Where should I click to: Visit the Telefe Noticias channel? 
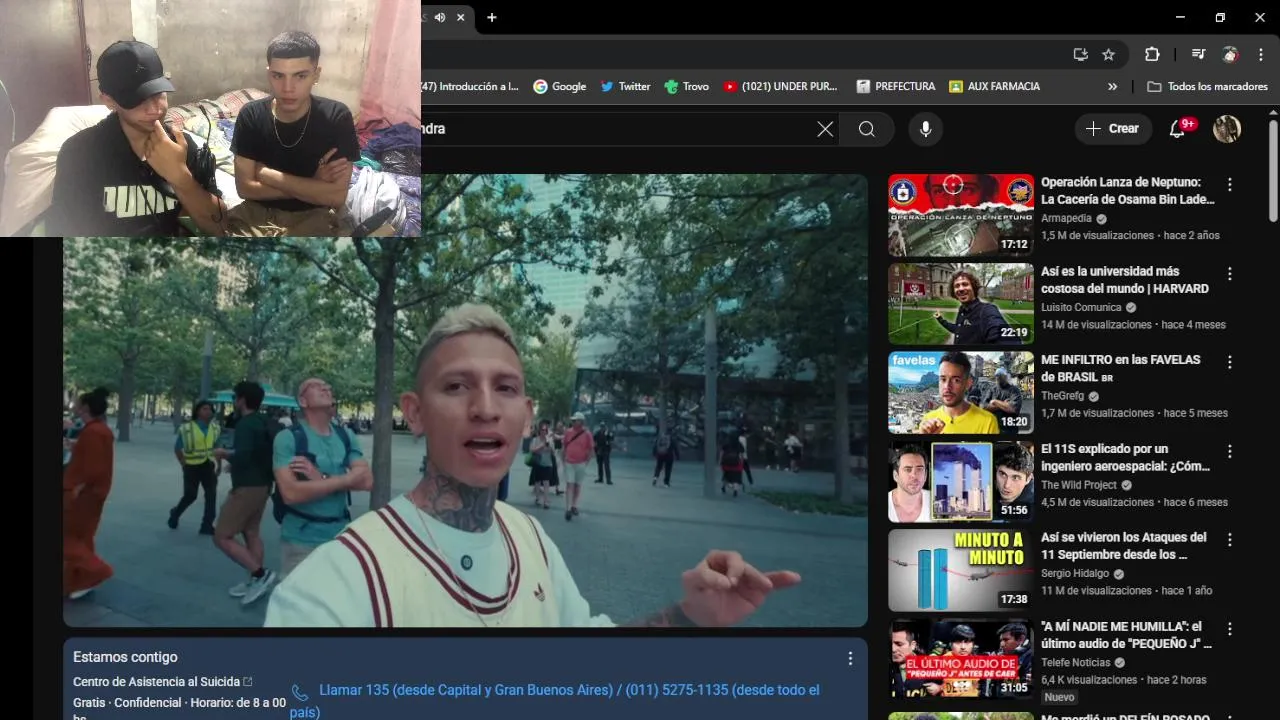(x=1076, y=663)
